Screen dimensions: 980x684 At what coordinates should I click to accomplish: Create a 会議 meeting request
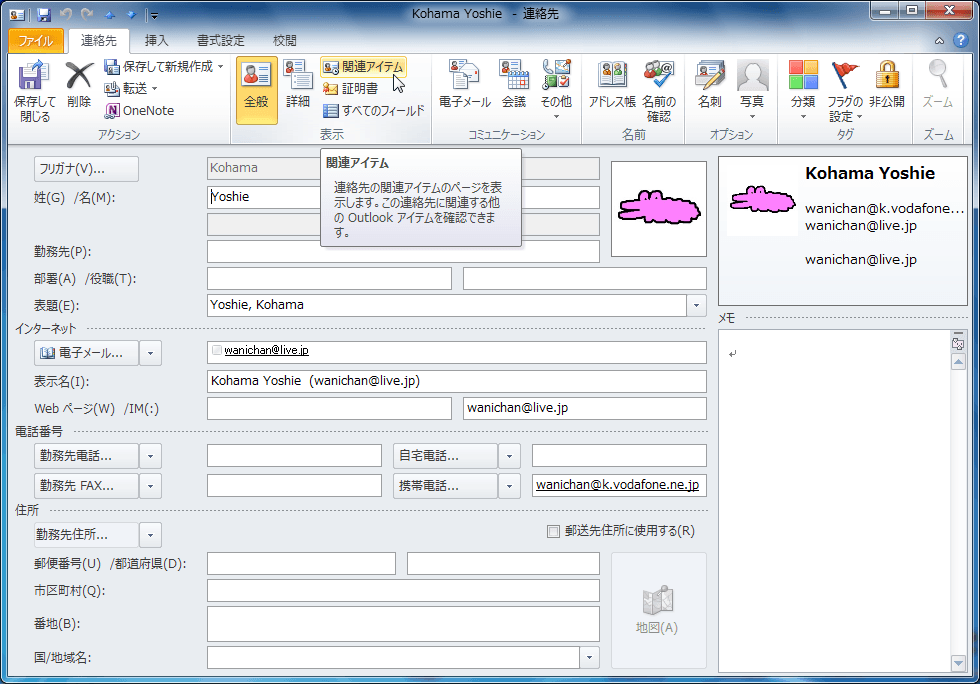(x=514, y=85)
